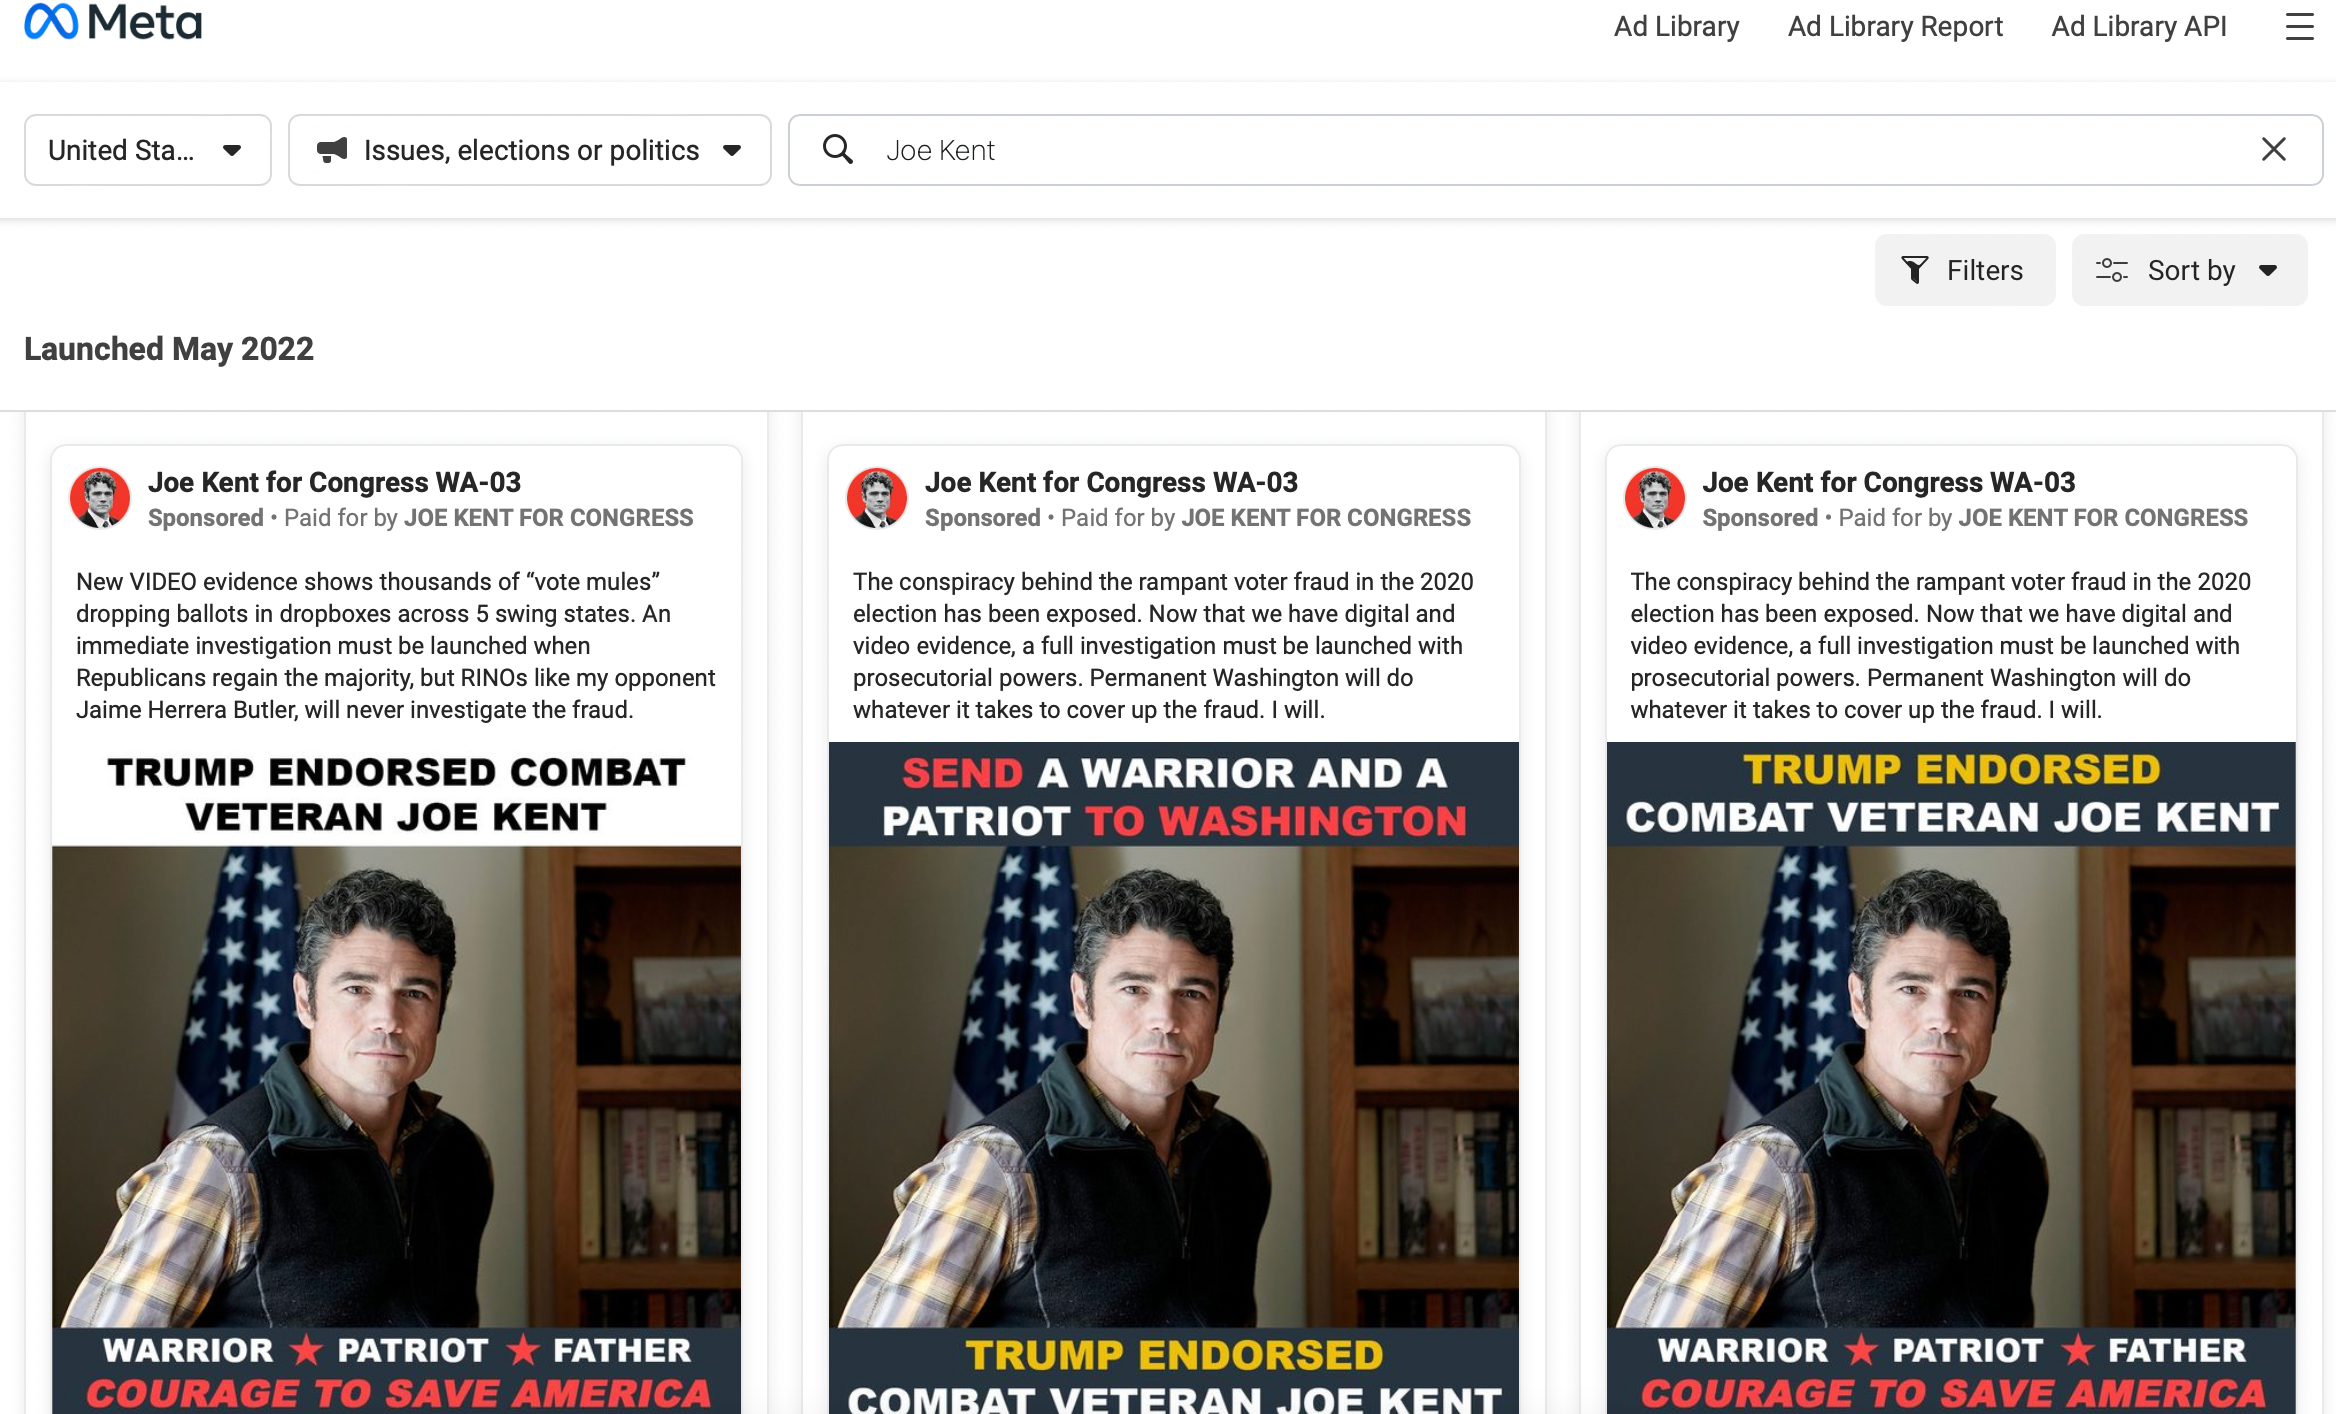Open the Ad Library menu item
The width and height of the screenshot is (2336, 1414).
(1675, 23)
